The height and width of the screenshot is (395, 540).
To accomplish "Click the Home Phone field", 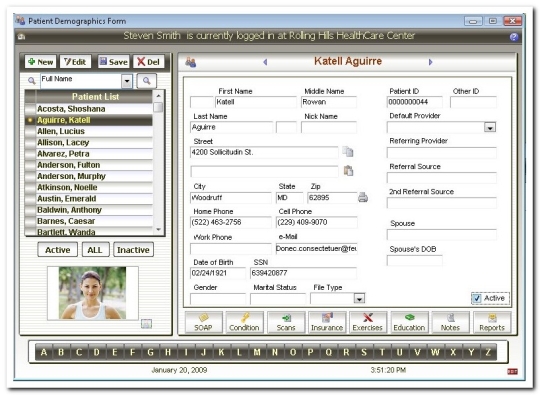I will pos(231,222).
